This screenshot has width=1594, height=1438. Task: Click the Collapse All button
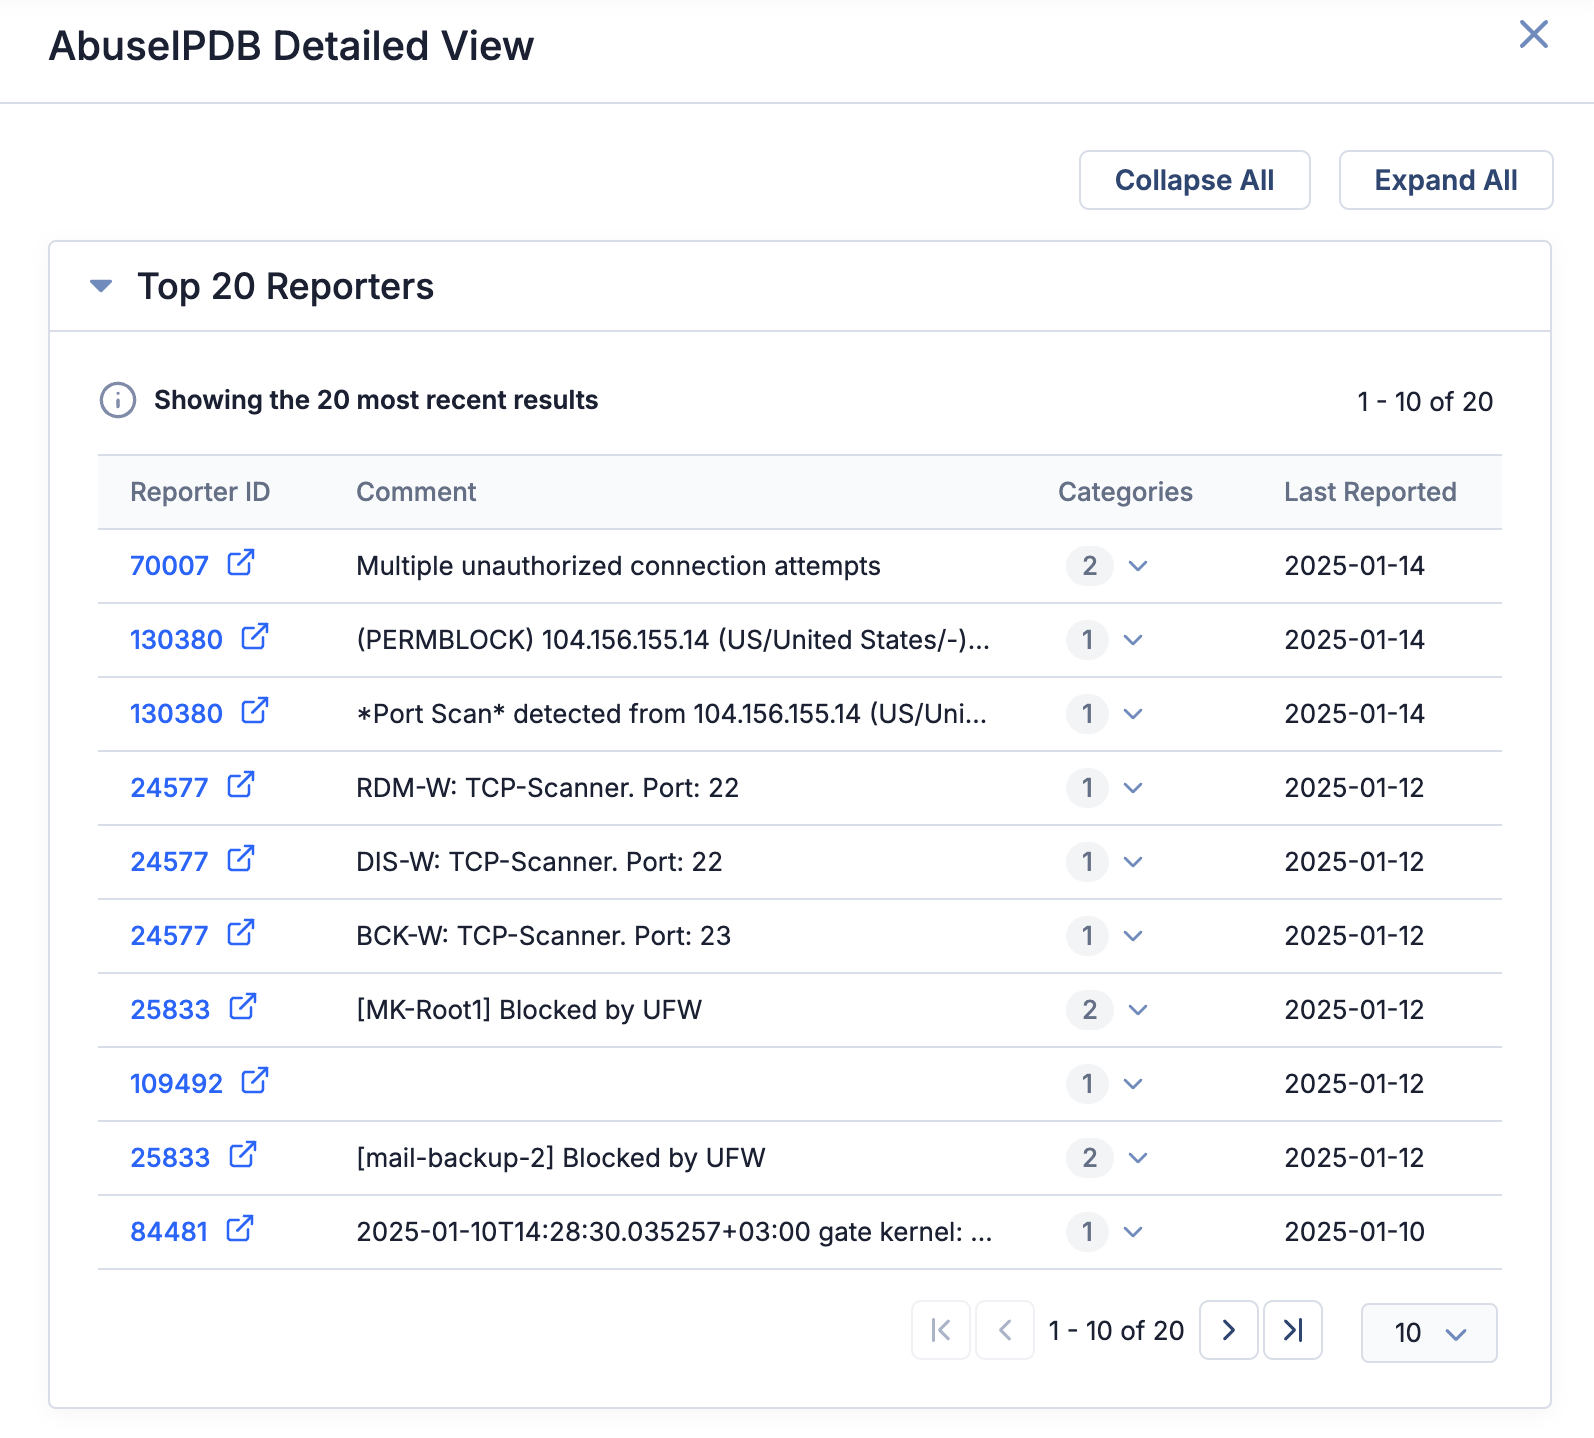1194,180
